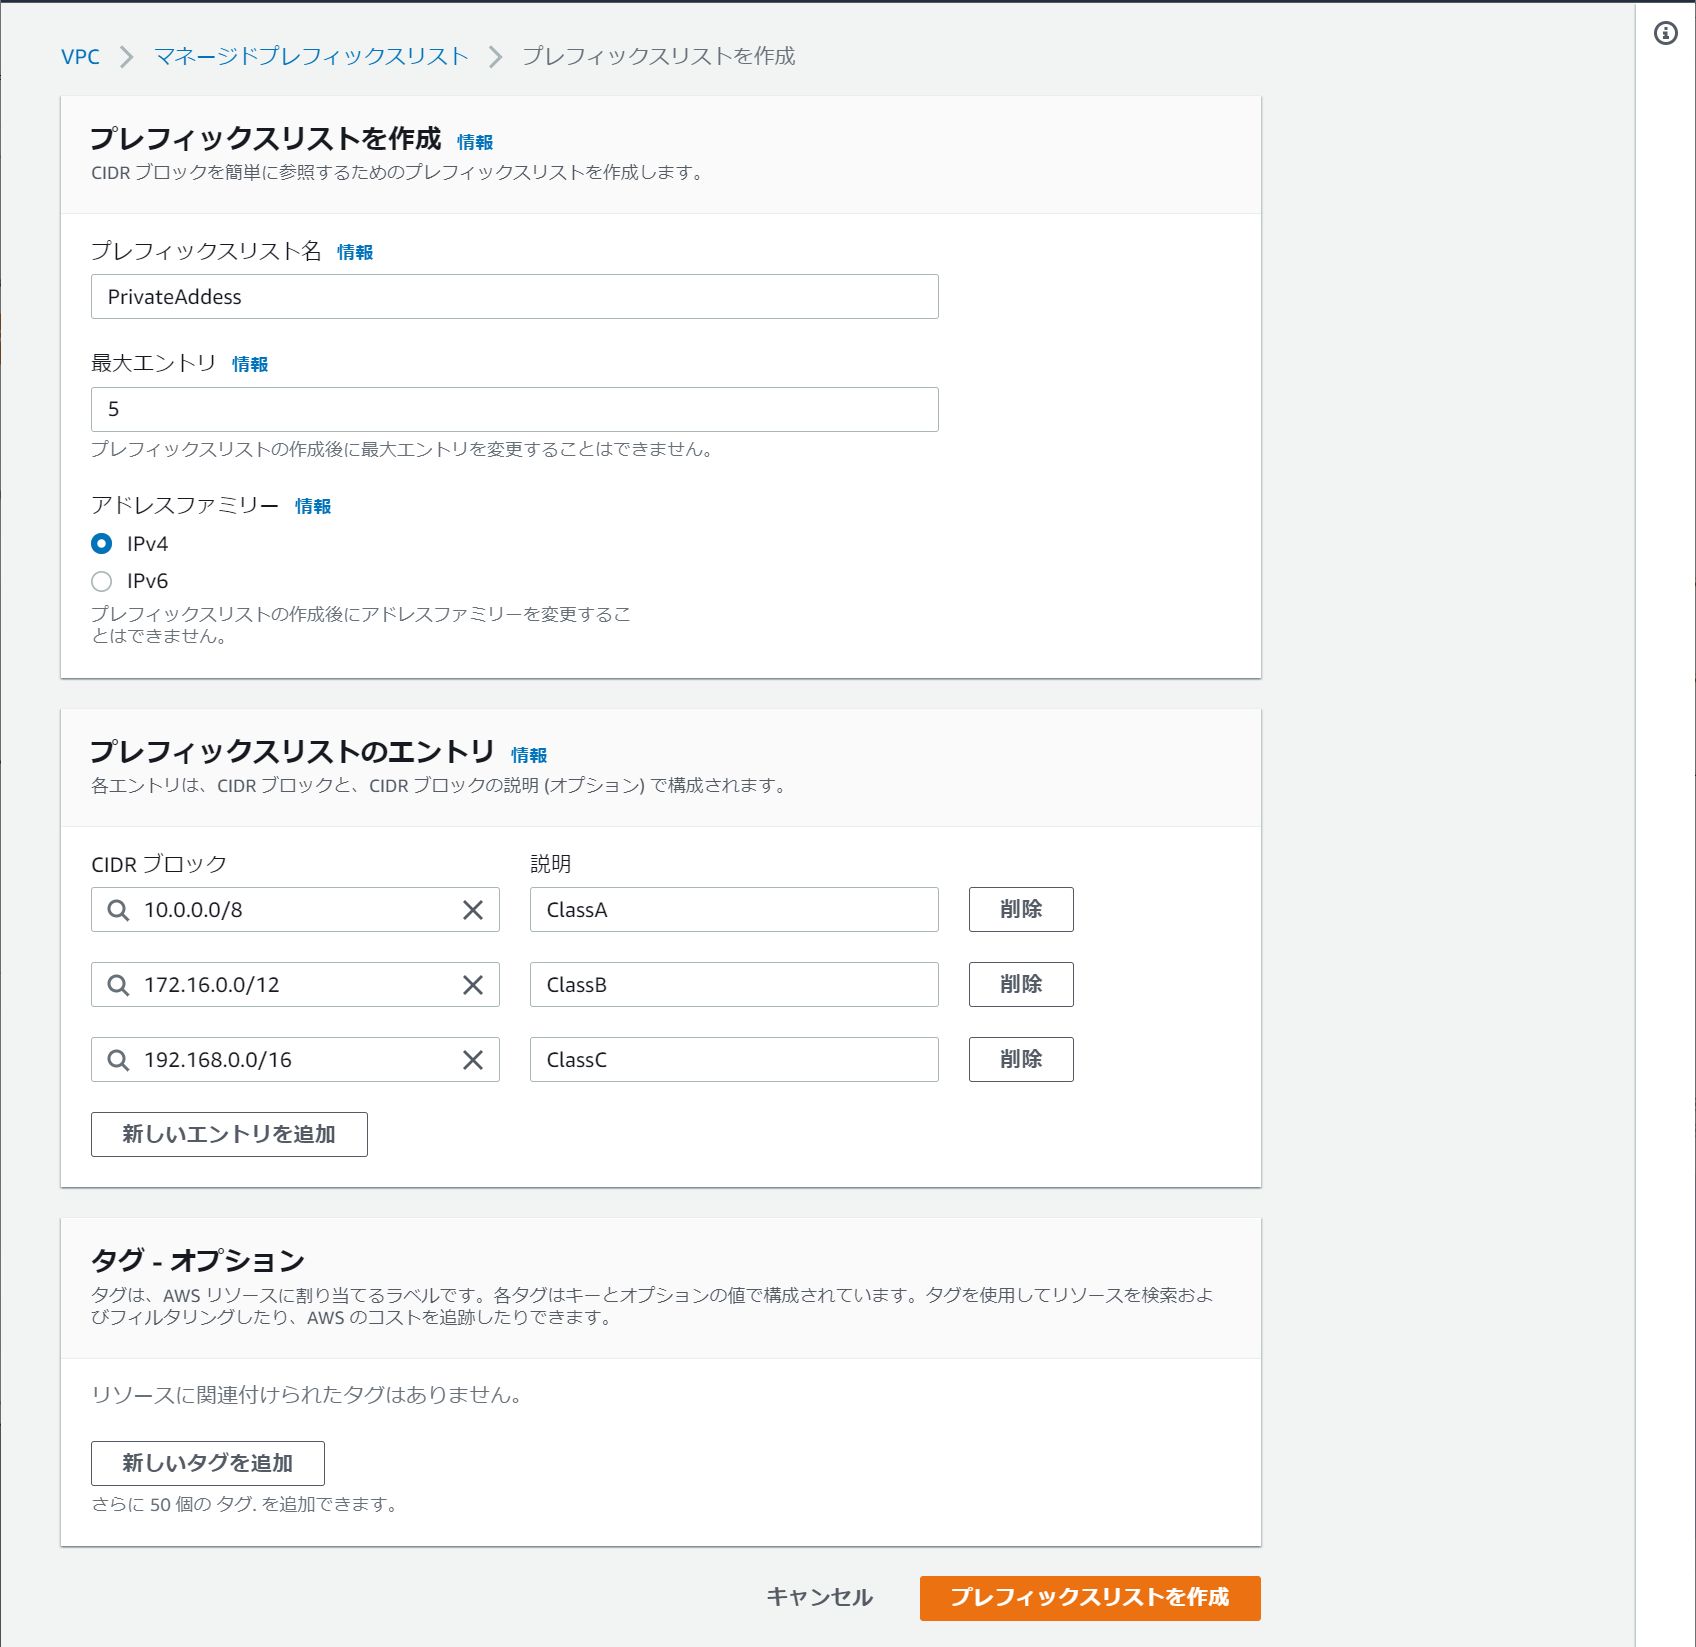
Task: Cancel with キャンセル button
Action: pyautogui.click(x=819, y=1597)
